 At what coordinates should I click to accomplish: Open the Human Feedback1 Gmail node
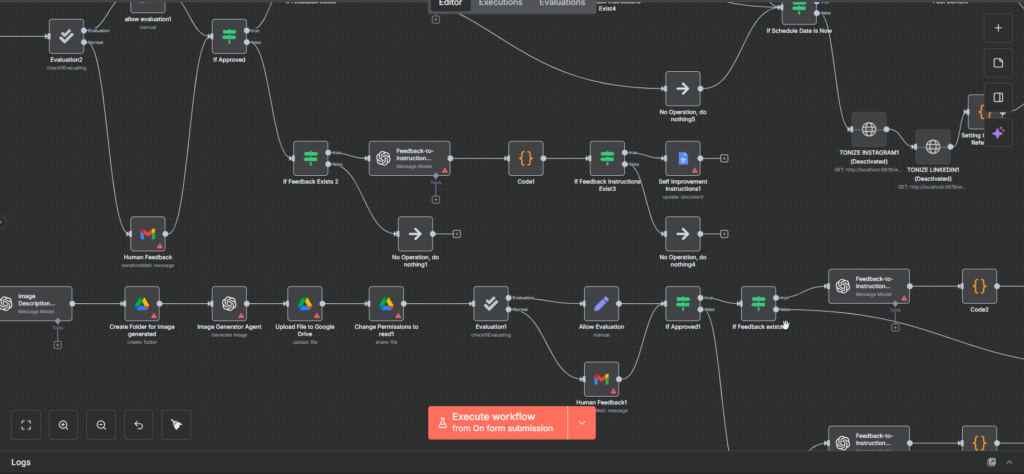(x=601, y=379)
